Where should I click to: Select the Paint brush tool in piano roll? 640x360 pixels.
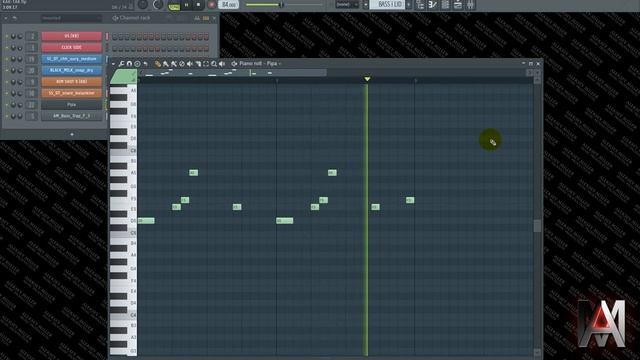(166, 64)
